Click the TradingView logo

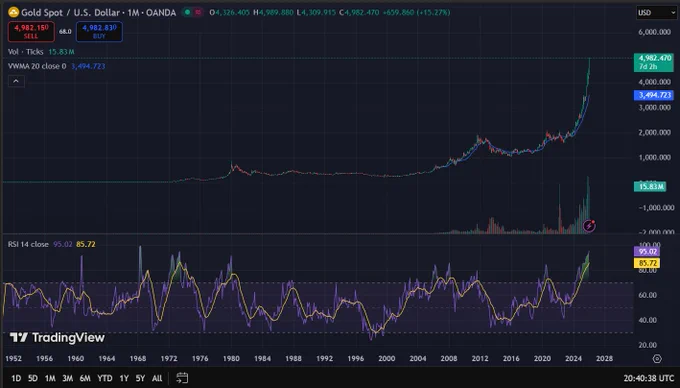pyautogui.click(x=57, y=337)
